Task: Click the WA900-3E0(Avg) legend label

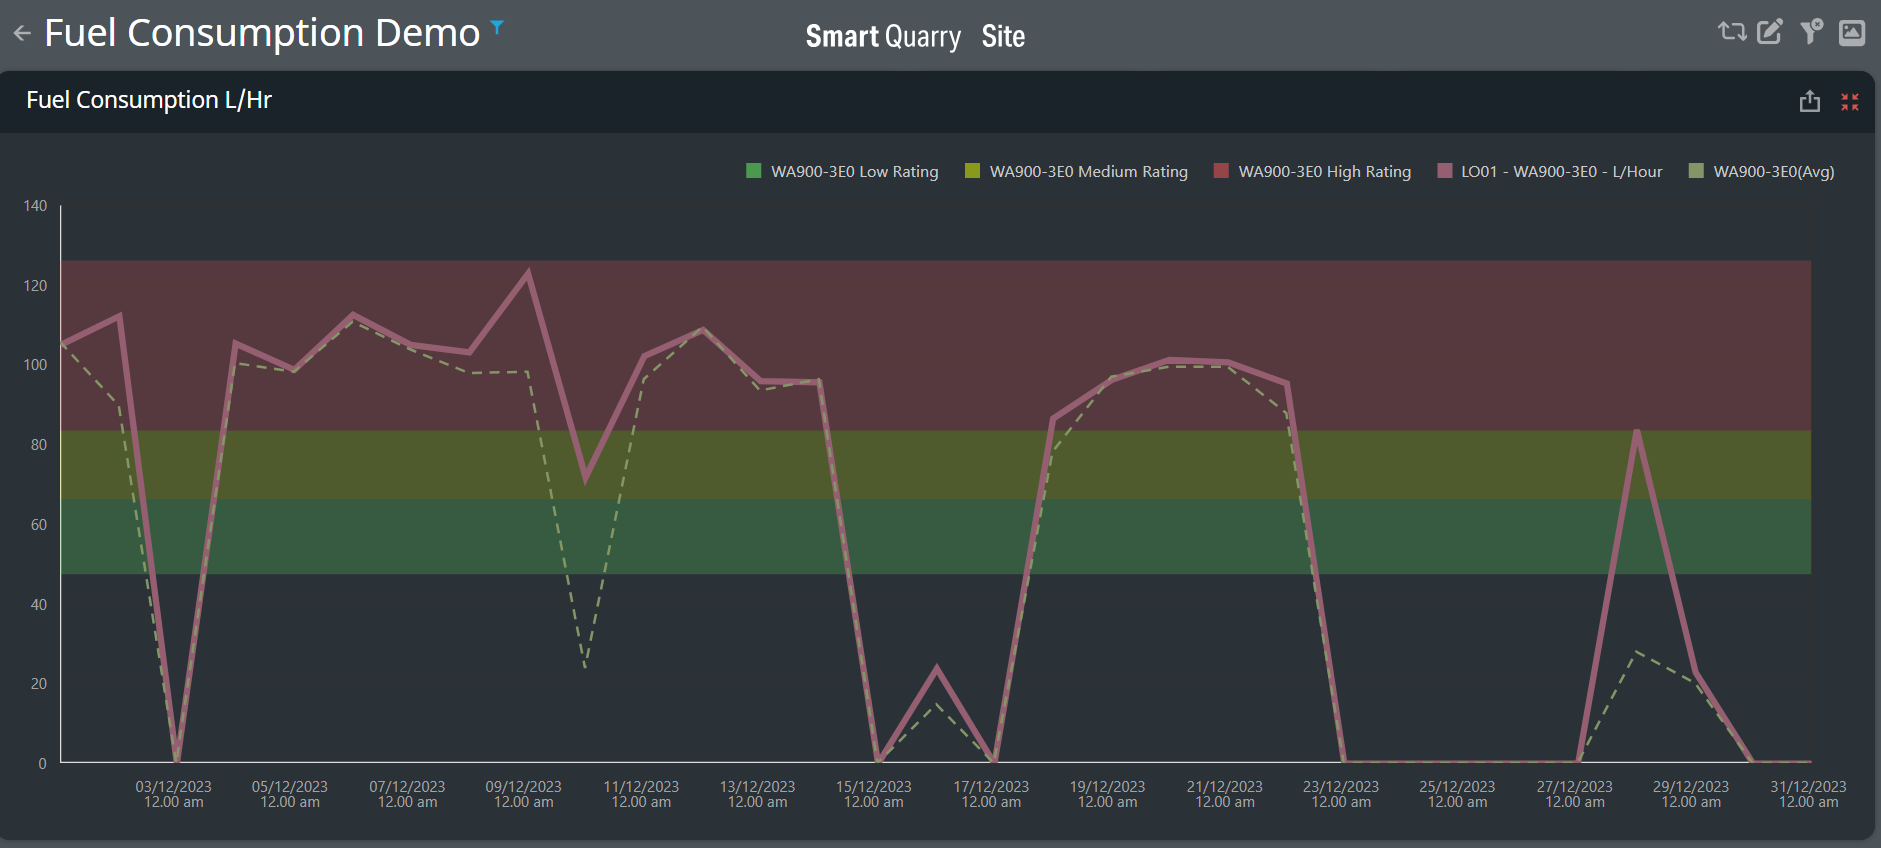Action: pyautogui.click(x=1774, y=172)
